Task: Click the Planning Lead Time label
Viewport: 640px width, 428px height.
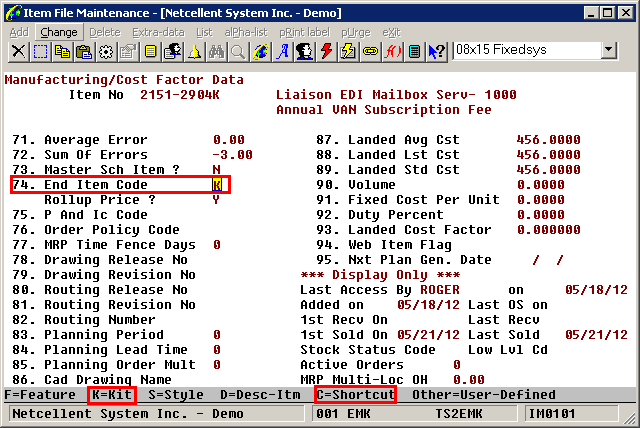Action: click(116, 350)
